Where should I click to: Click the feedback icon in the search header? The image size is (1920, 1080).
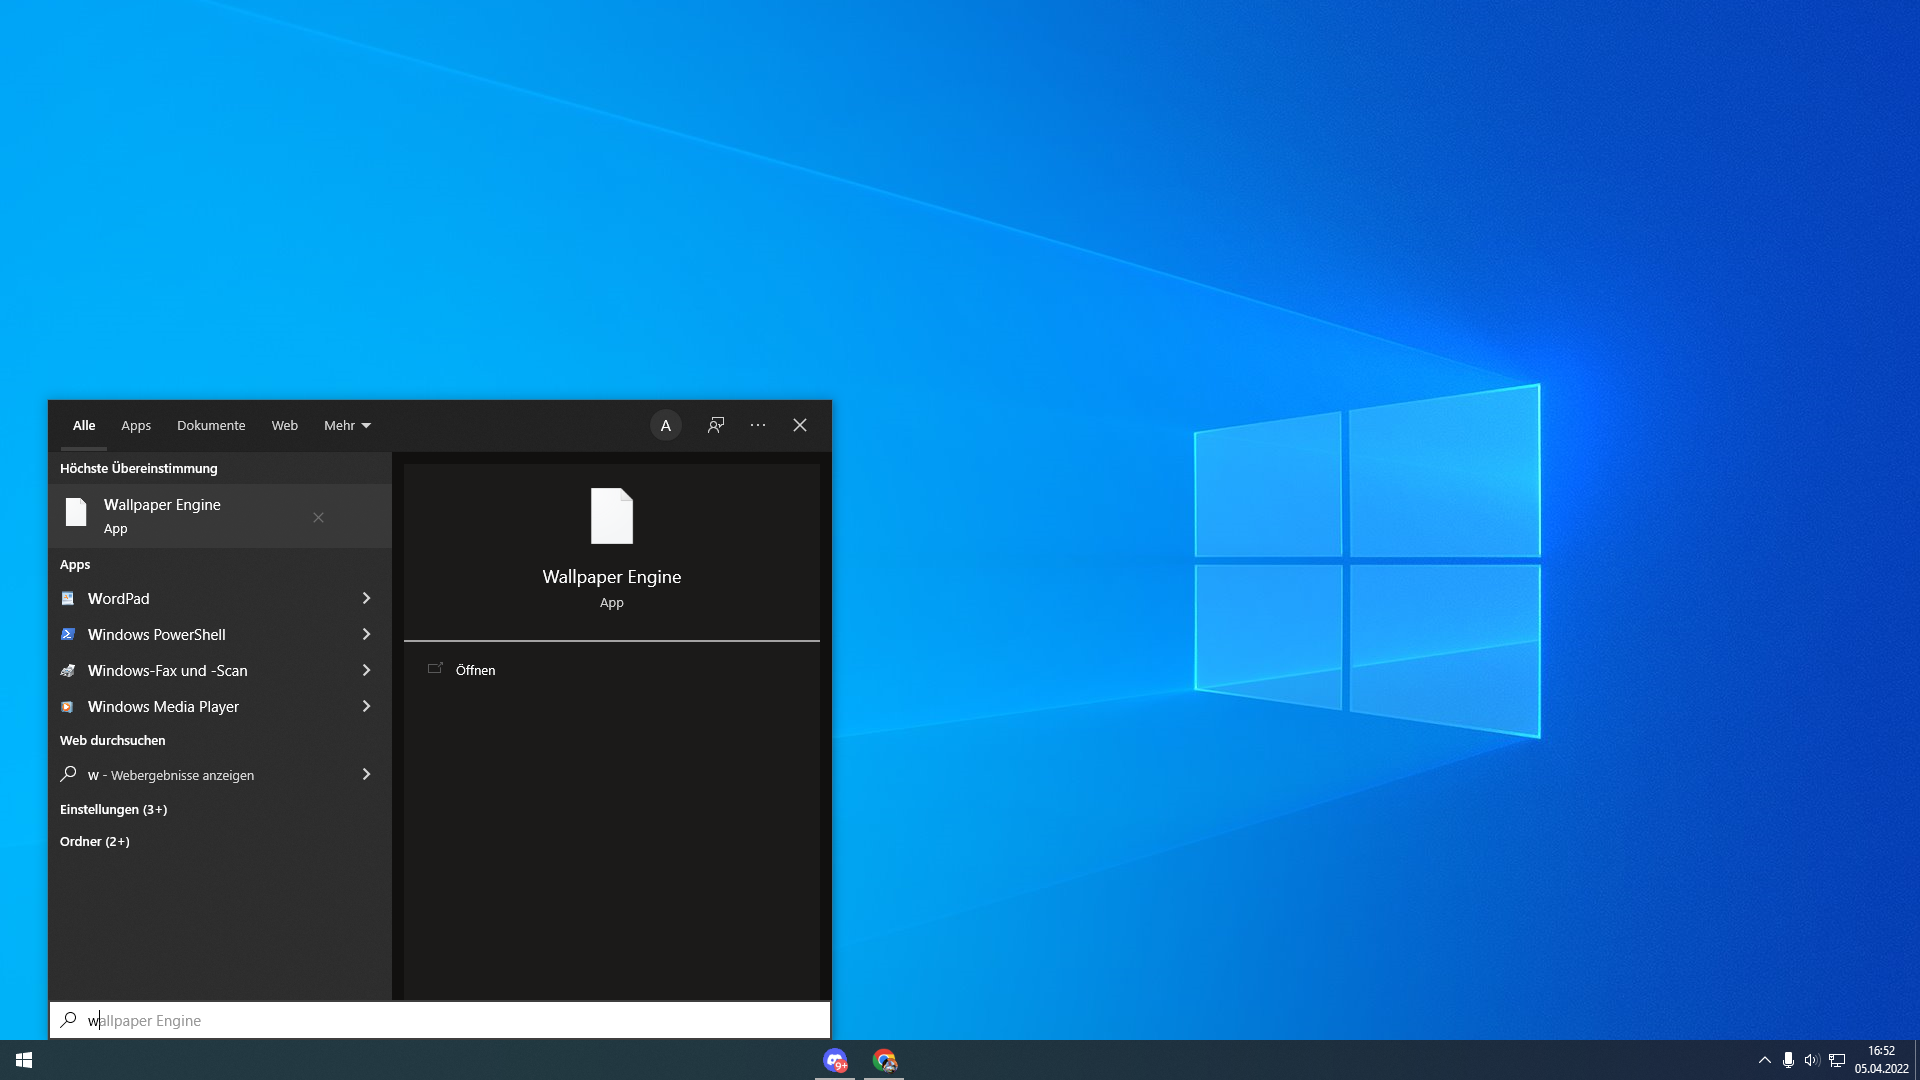(716, 425)
